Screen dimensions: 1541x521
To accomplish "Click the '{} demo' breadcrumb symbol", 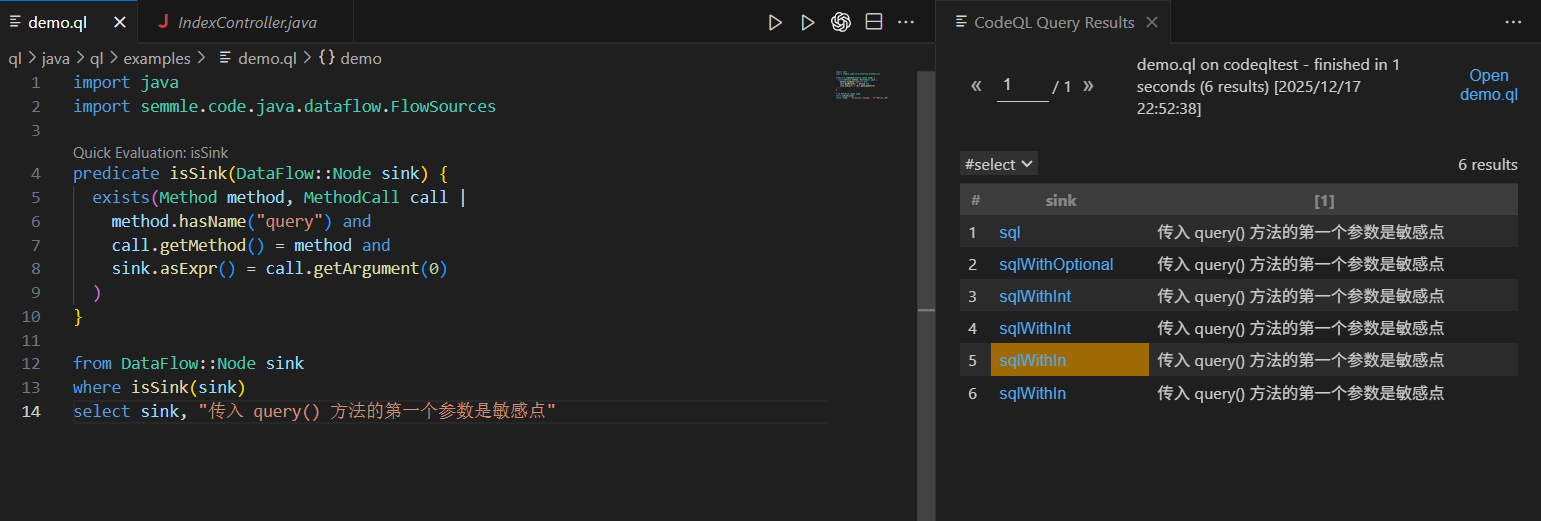I will (350, 58).
